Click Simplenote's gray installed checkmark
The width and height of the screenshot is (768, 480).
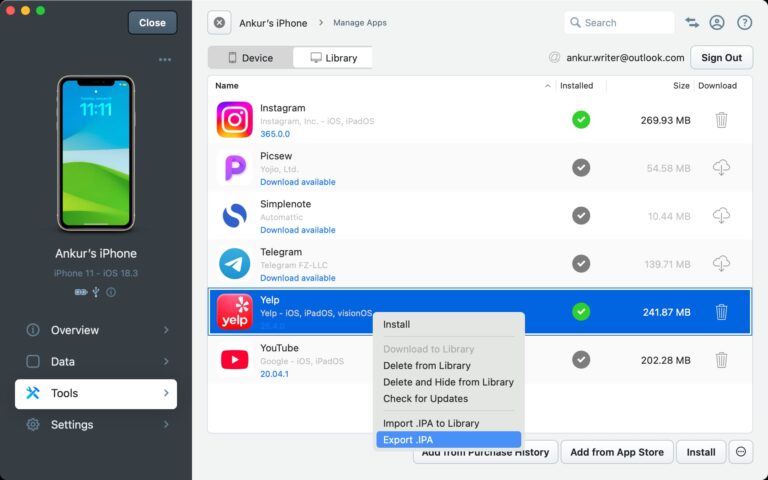click(581, 216)
